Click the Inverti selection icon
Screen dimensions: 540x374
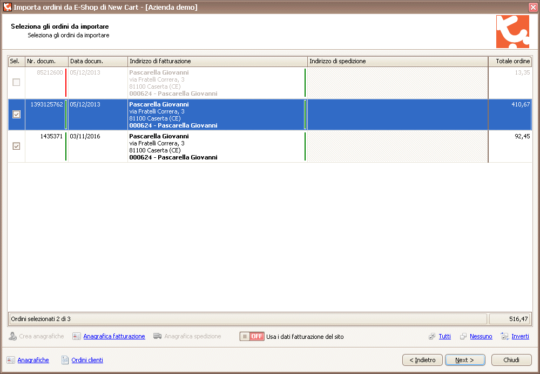[505, 336]
